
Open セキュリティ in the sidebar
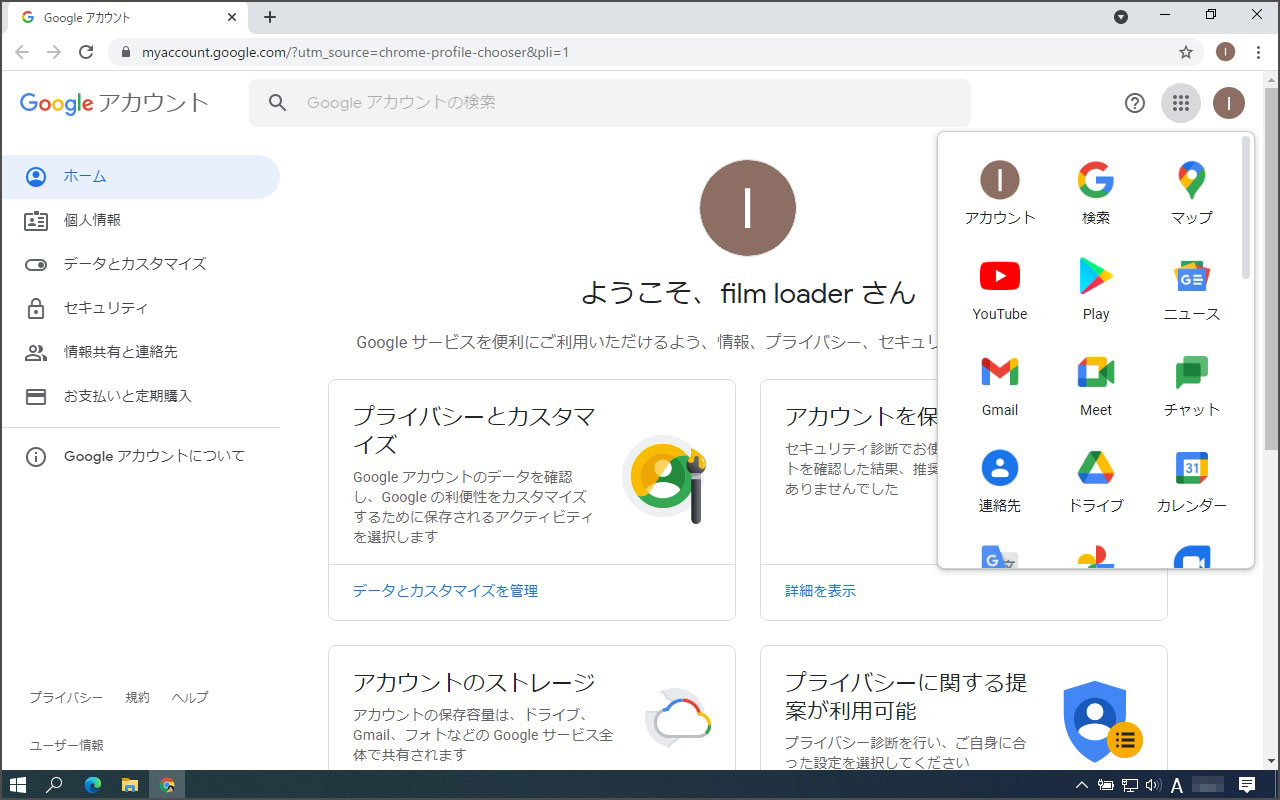[x=140, y=308]
